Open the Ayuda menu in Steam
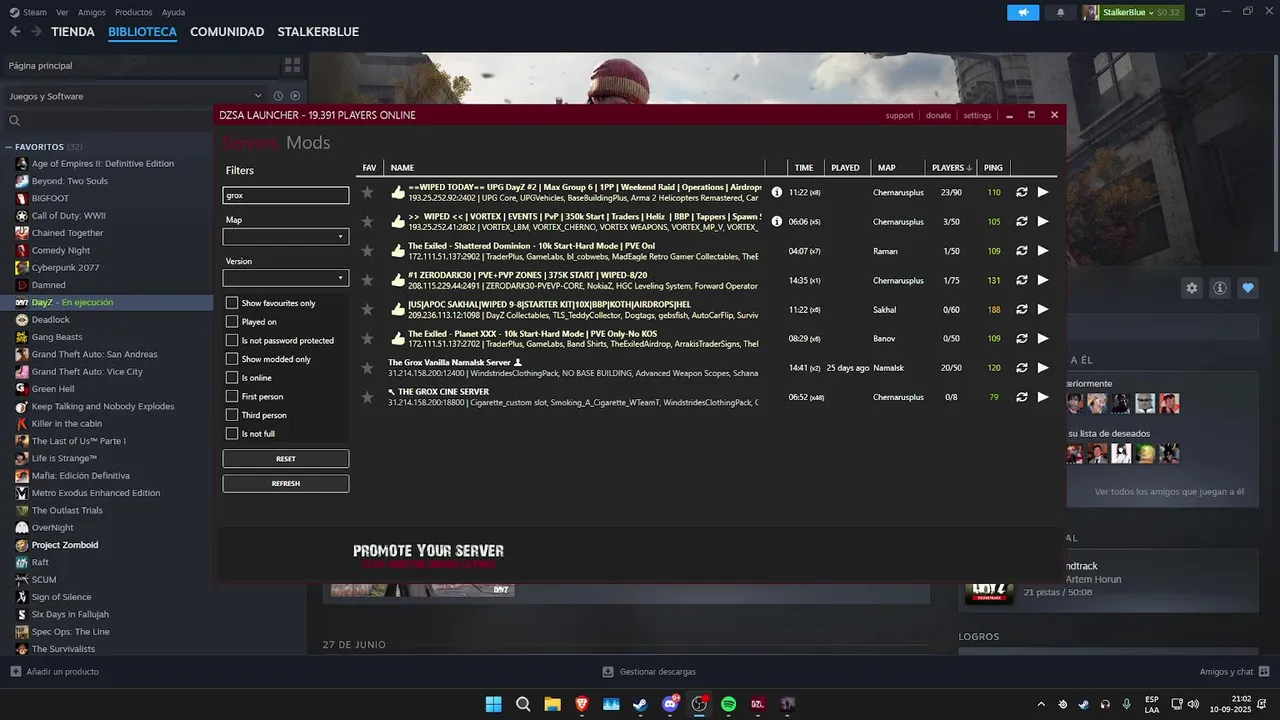The width and height of the screenshot is (1280, 720). pos(173,12)
